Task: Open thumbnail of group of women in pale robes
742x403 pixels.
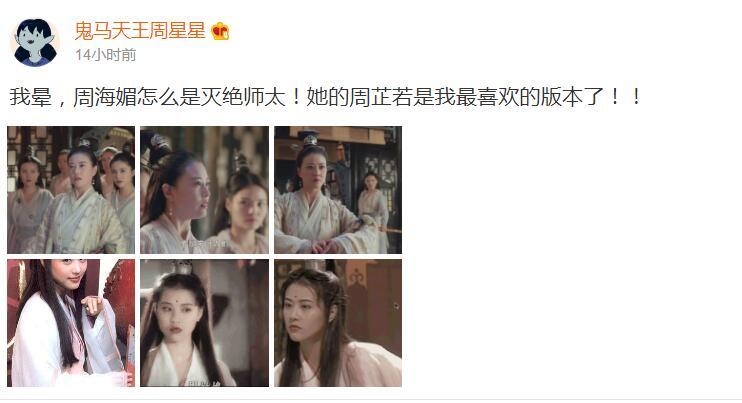Action: point(71,190)
